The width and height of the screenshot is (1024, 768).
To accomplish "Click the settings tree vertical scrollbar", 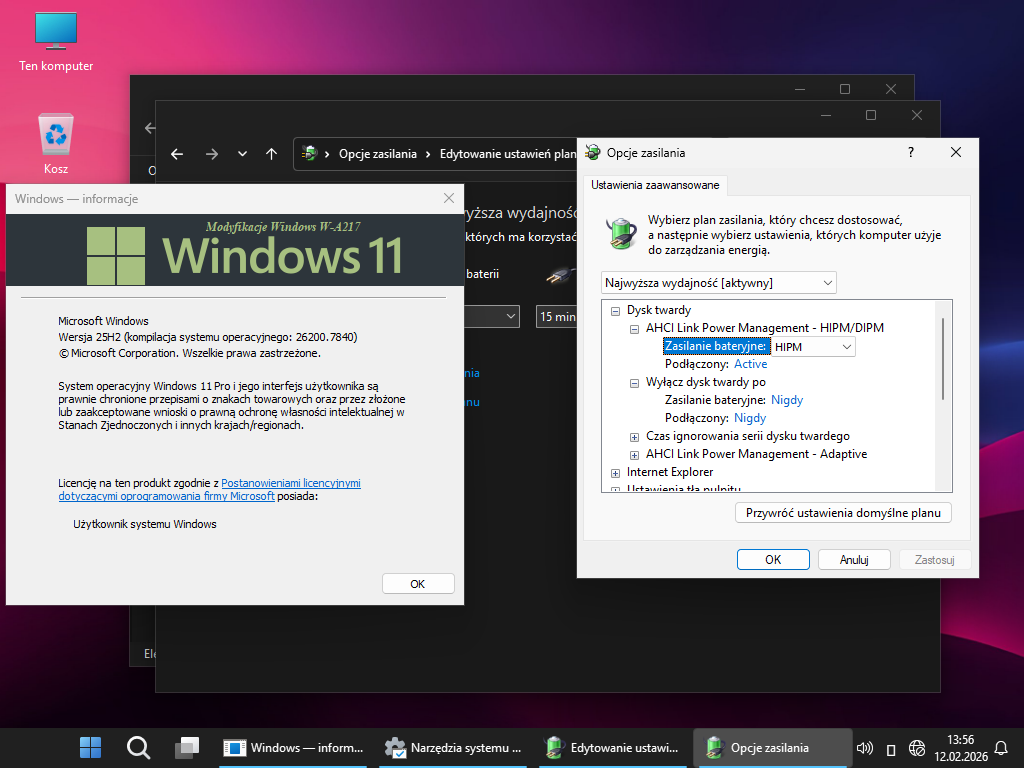I will (x=942, y=360).
